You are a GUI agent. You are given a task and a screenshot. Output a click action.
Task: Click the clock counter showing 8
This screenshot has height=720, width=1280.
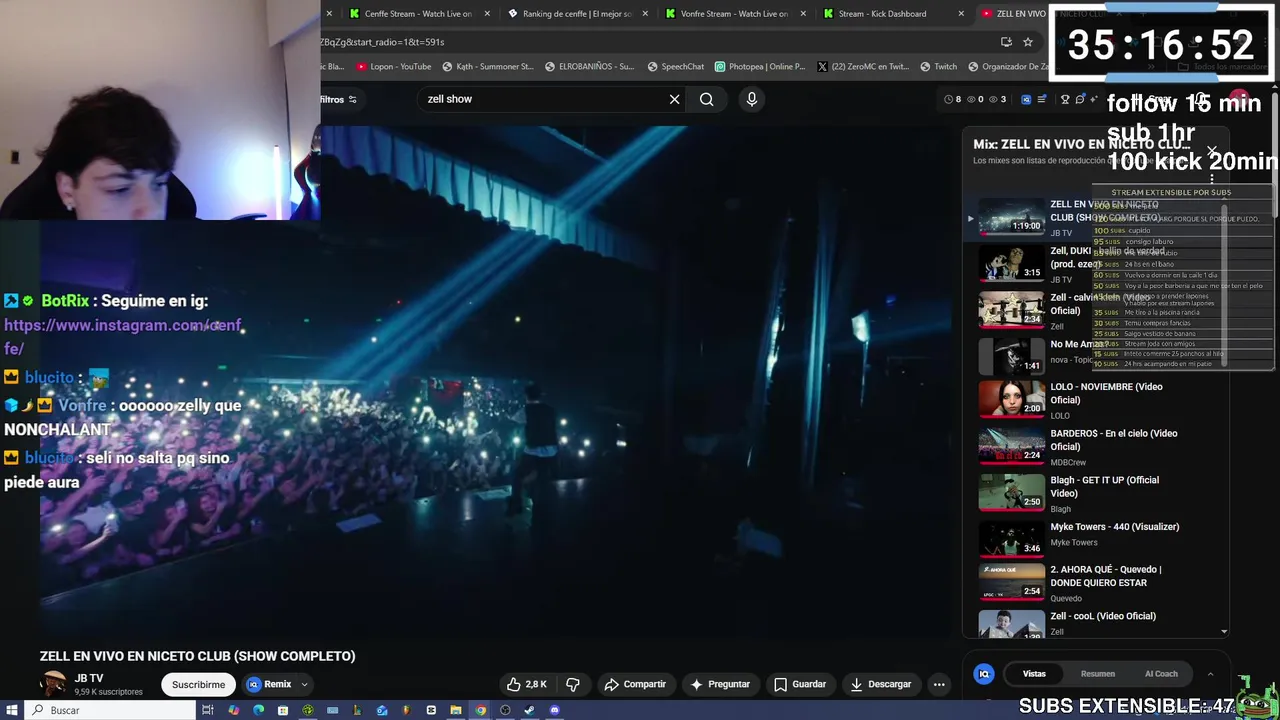pyautogui.click(x=953, y=99)
